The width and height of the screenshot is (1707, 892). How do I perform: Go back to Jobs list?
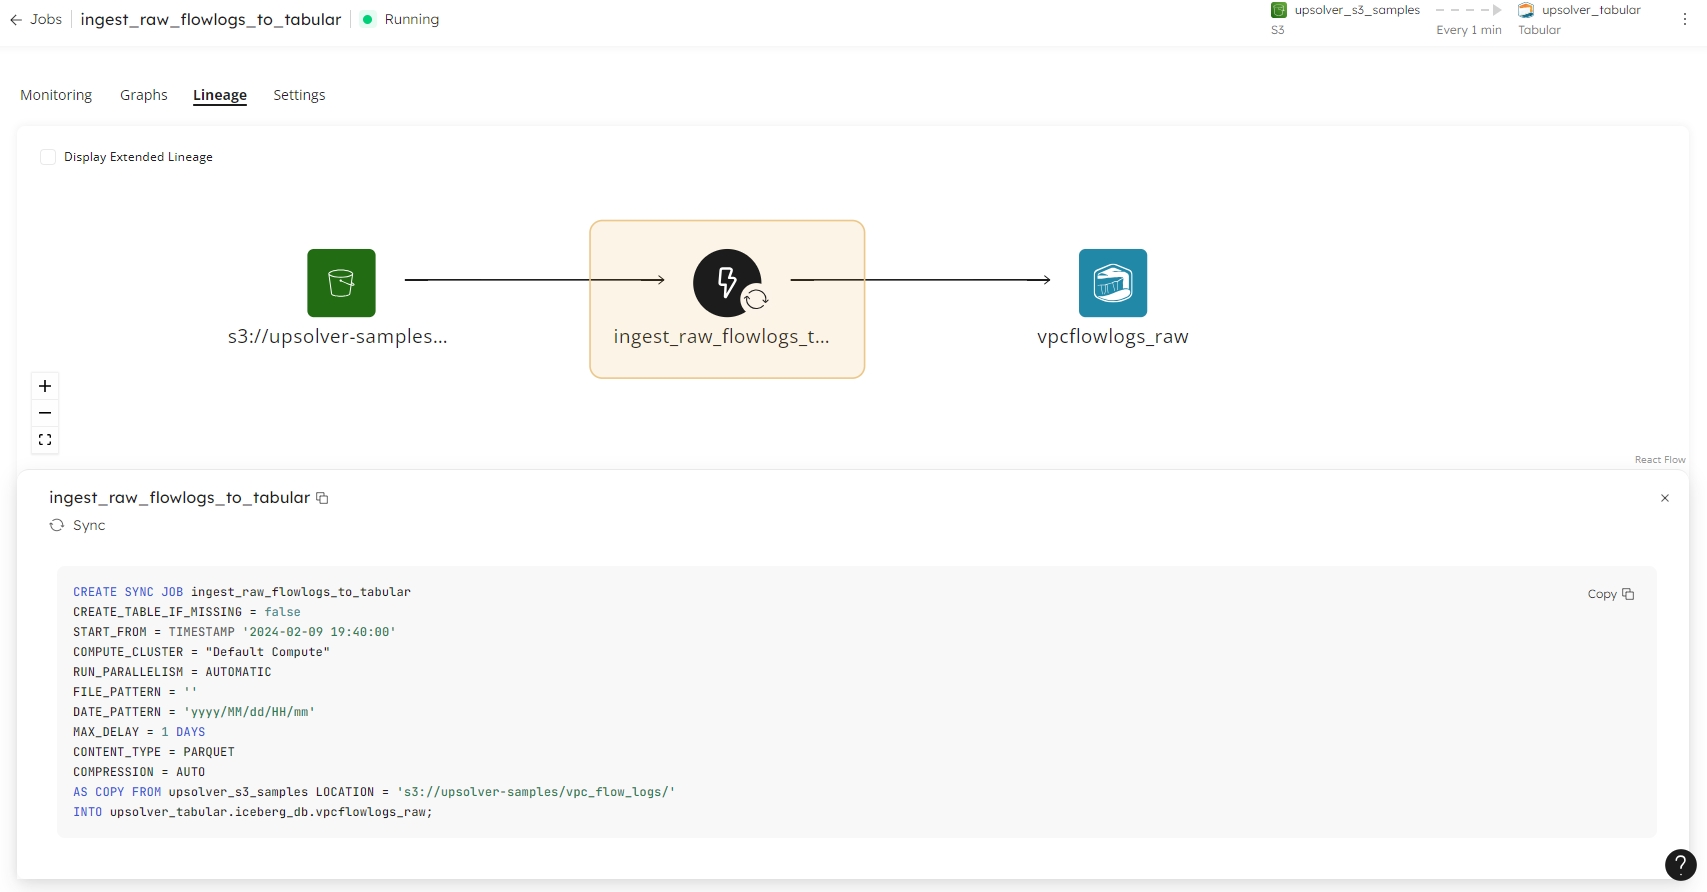[x=36, y=19]
